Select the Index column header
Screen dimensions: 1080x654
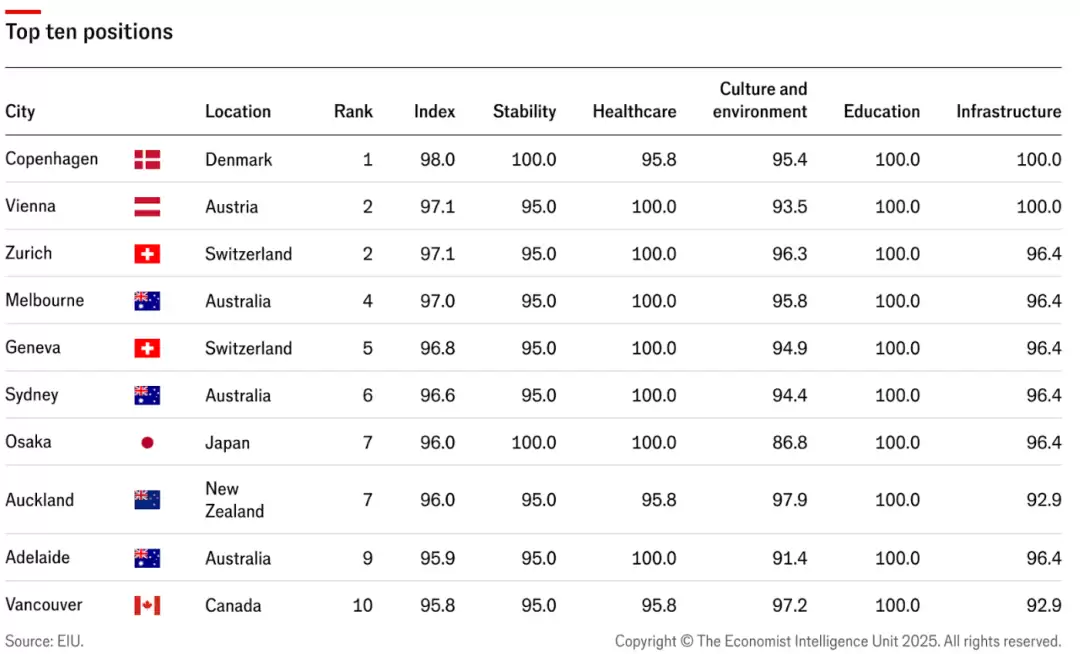tap(435, 112)
